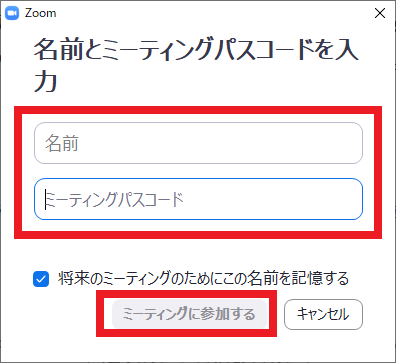
Task: Click the empty title bar area beside Zoom
Action: pos(213,13)
